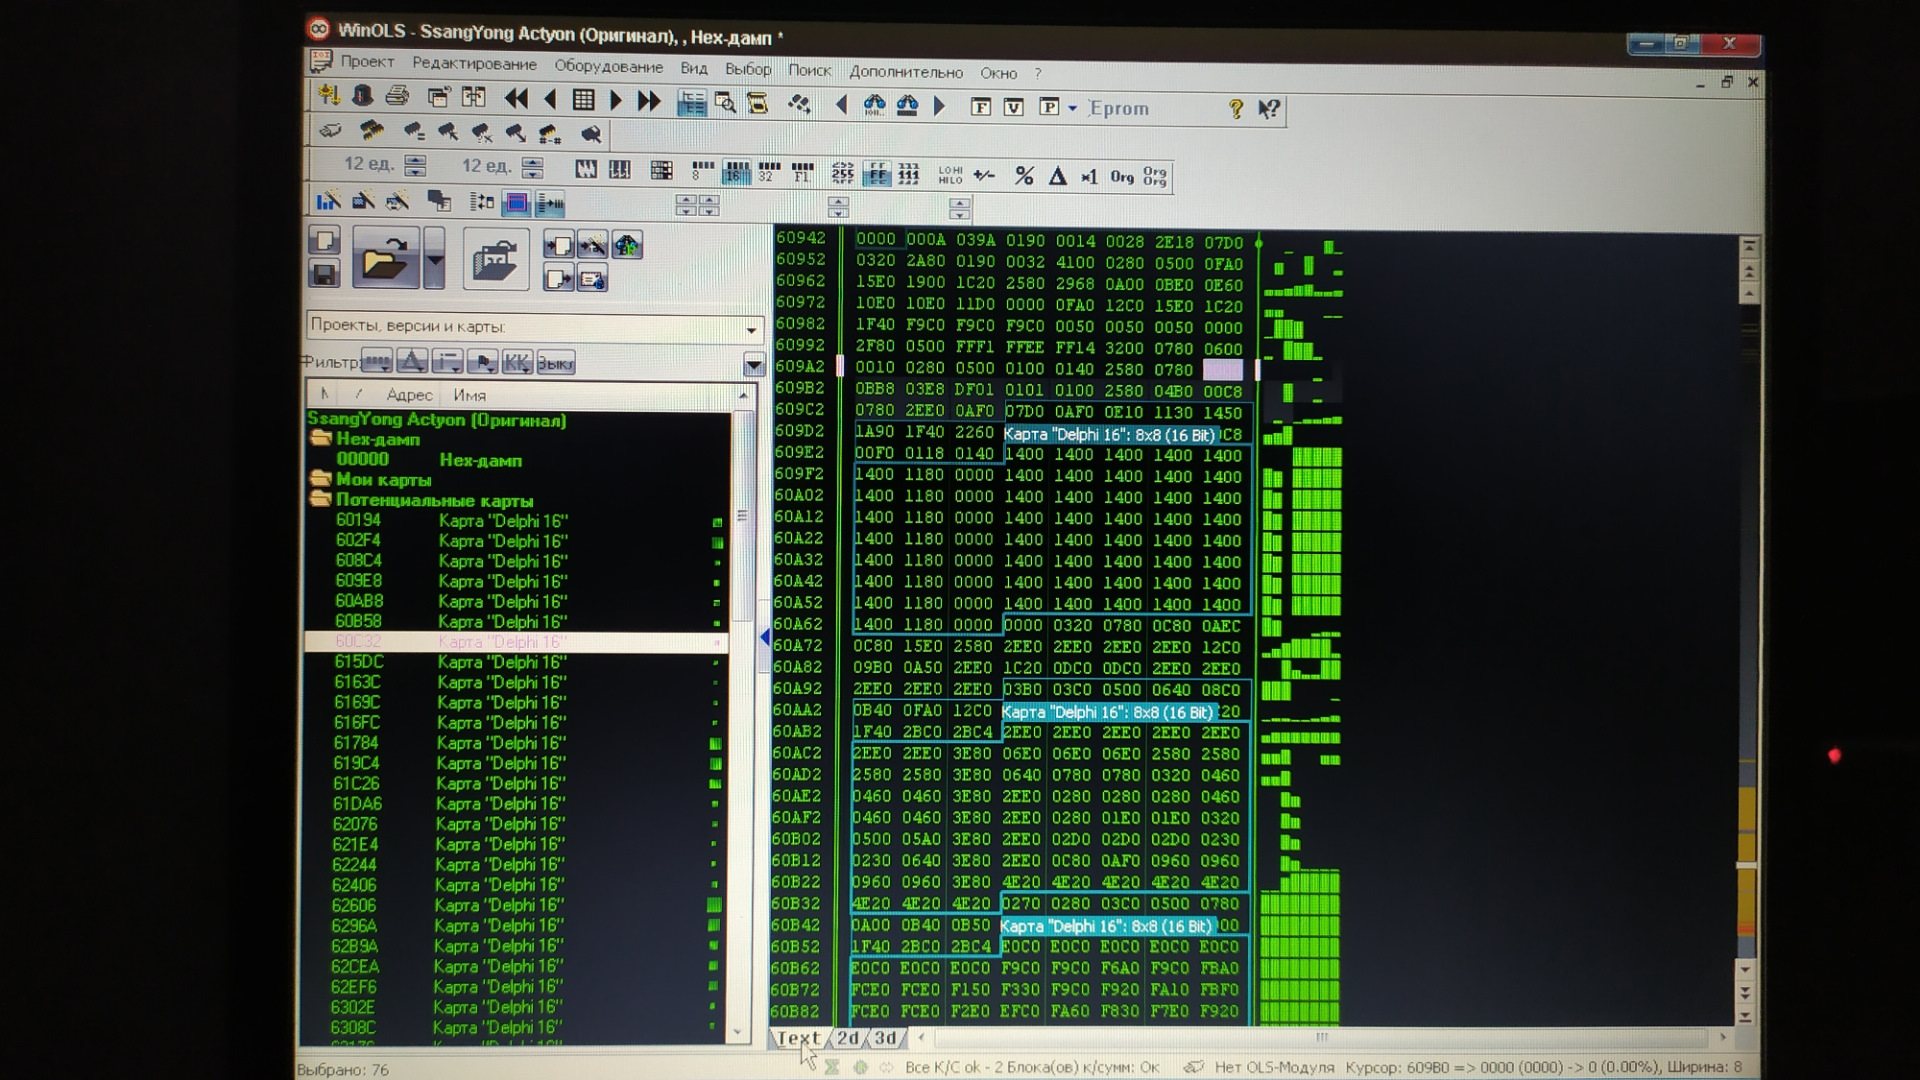Click the printer icon in toolbar
This screenshot has height=1080, width=1920.
397,96
